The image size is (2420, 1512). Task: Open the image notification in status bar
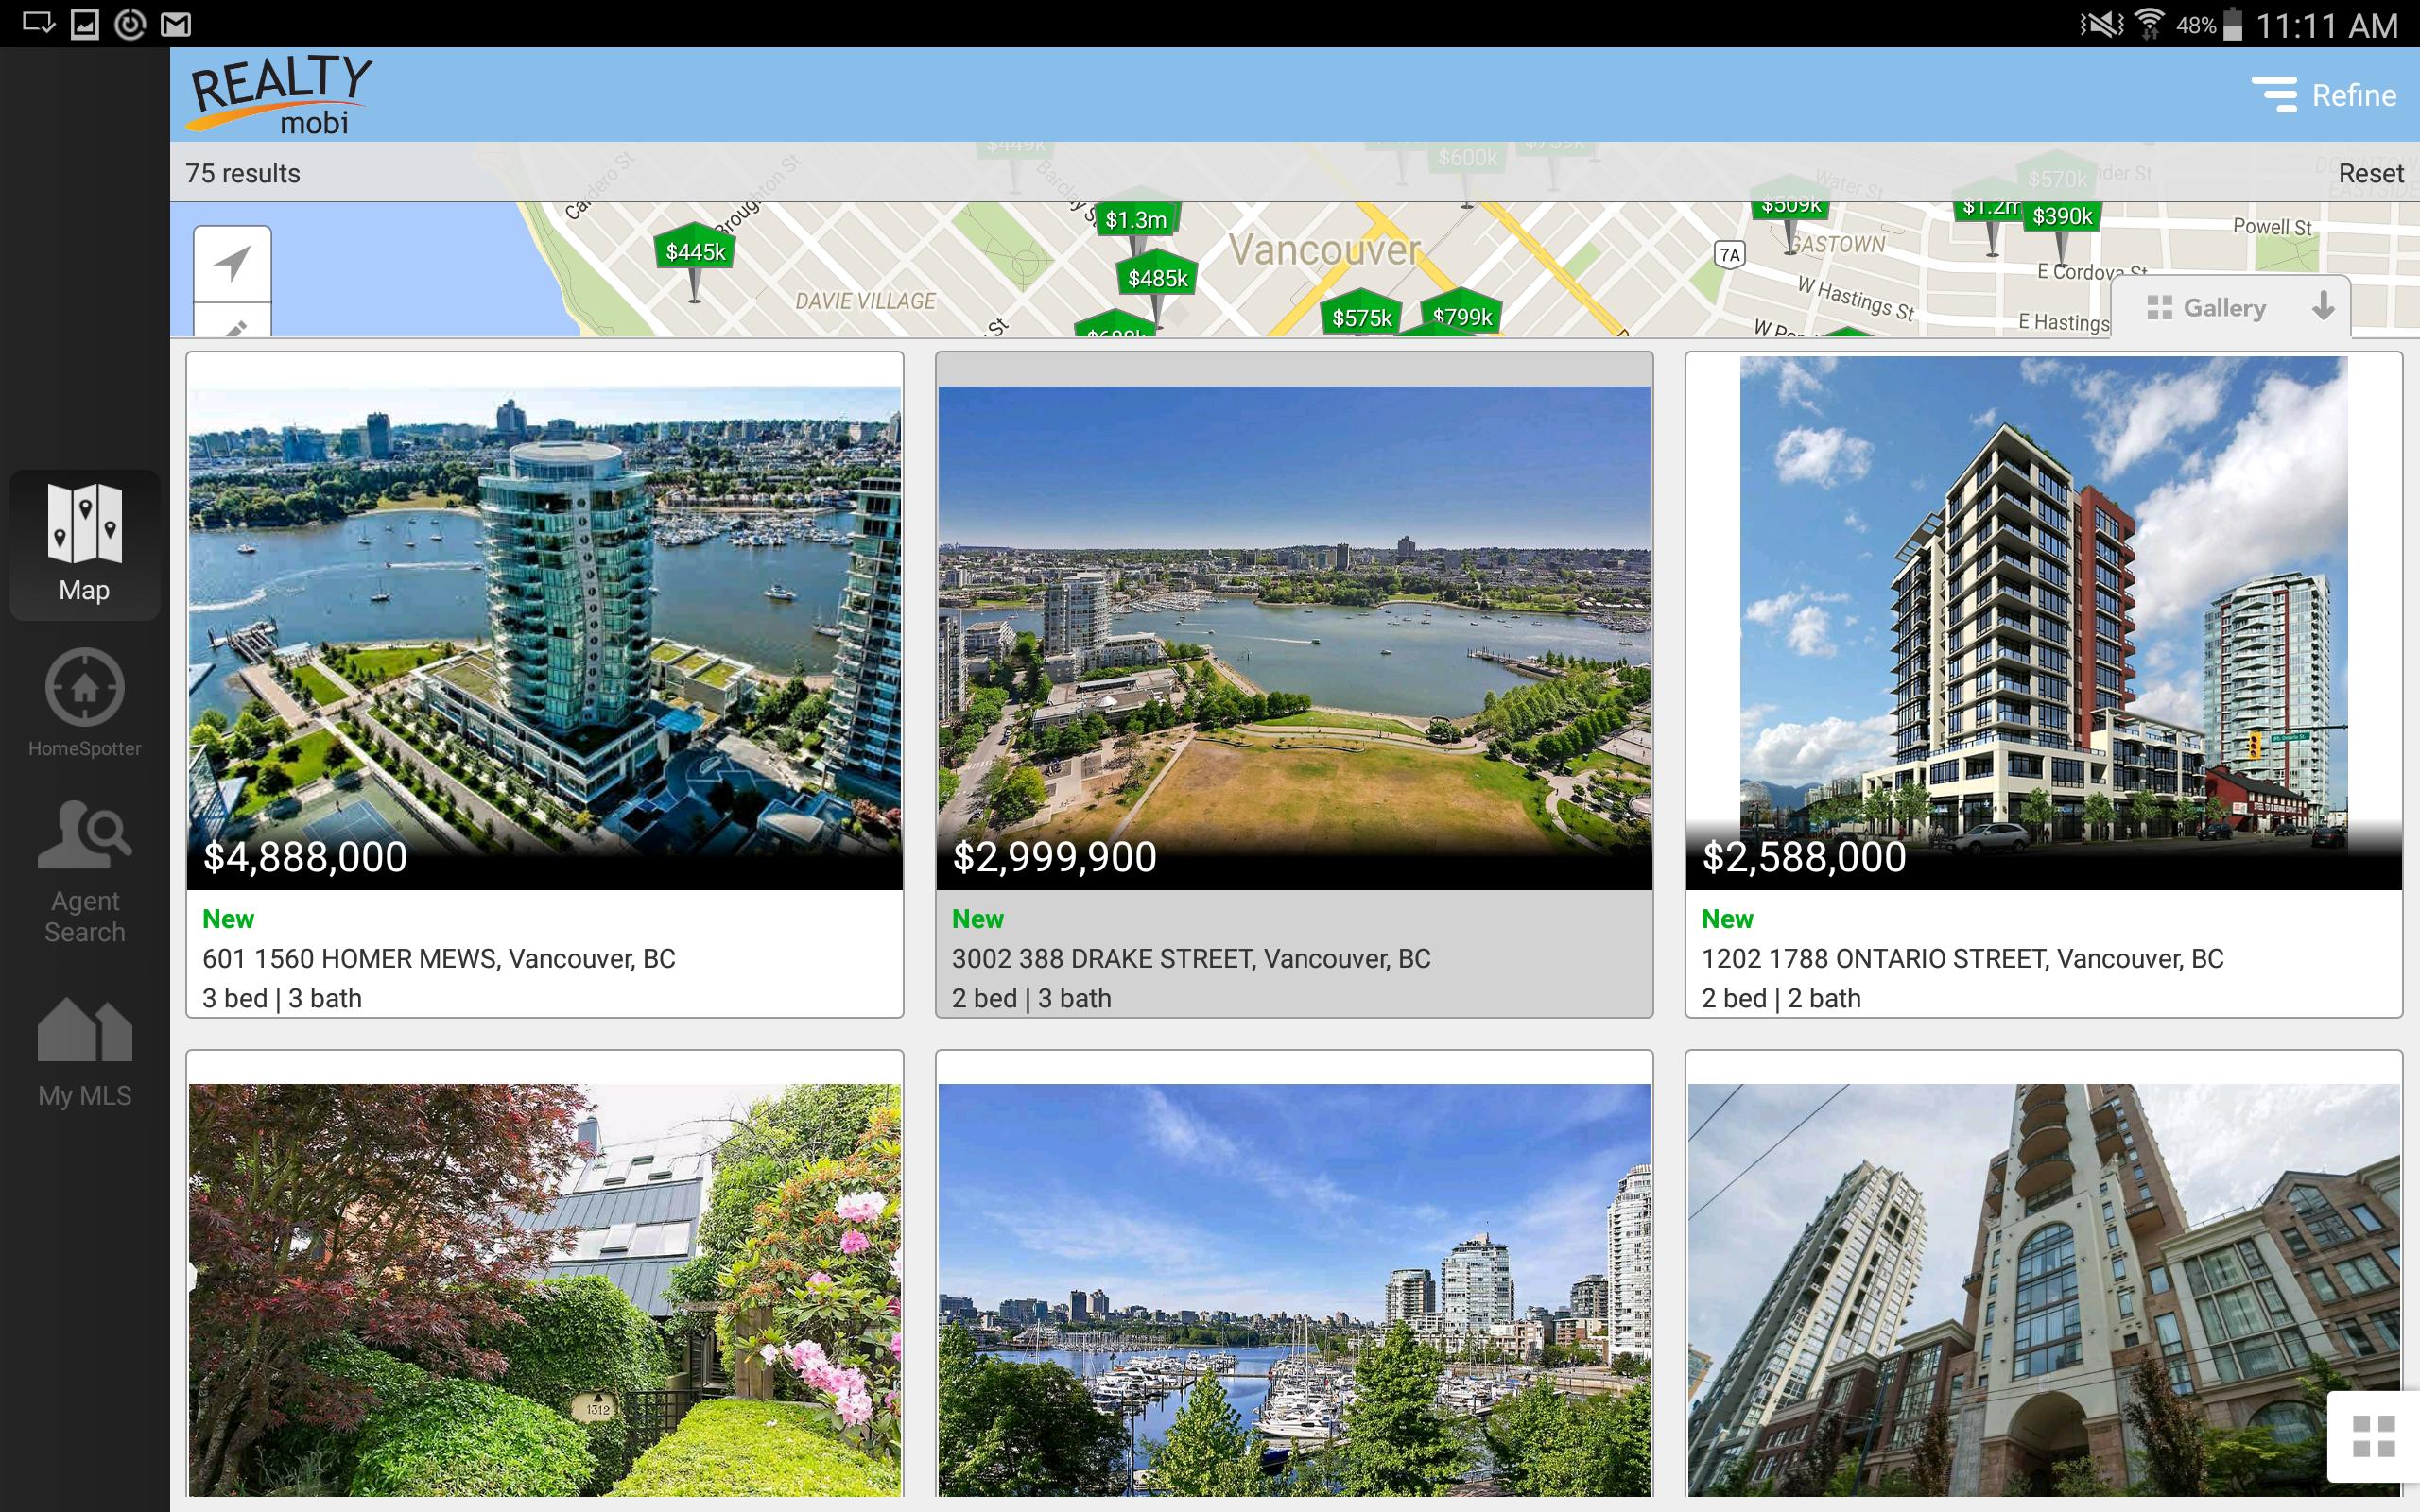85,24
